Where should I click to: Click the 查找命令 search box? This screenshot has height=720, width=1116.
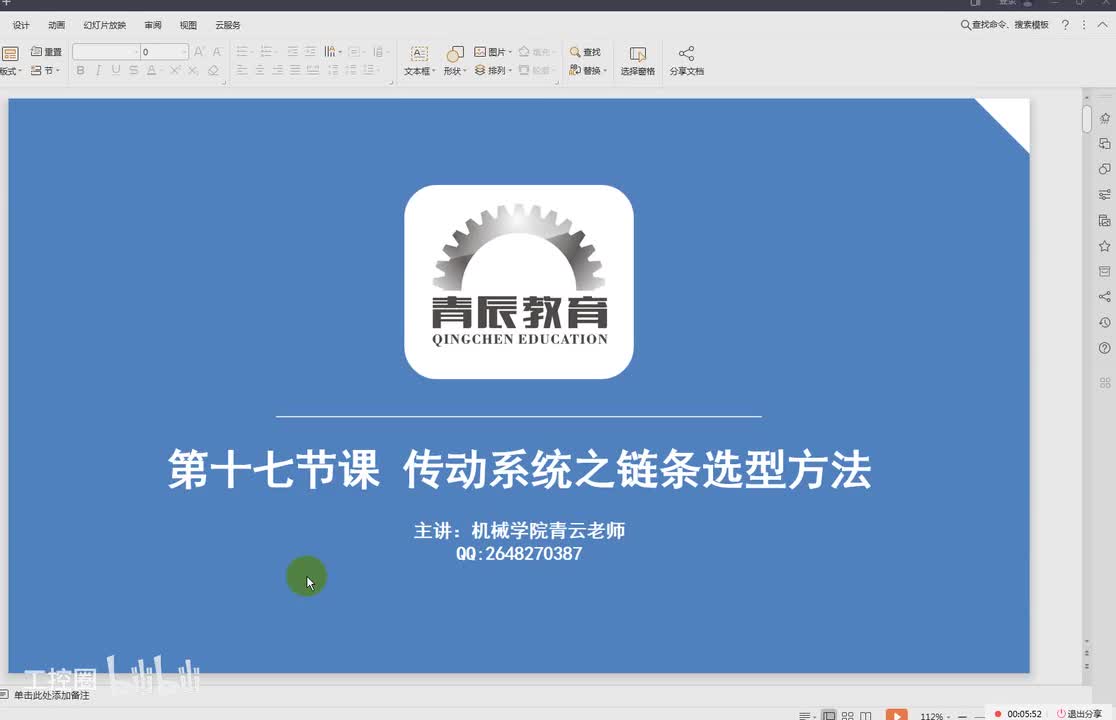point(1005,25)
